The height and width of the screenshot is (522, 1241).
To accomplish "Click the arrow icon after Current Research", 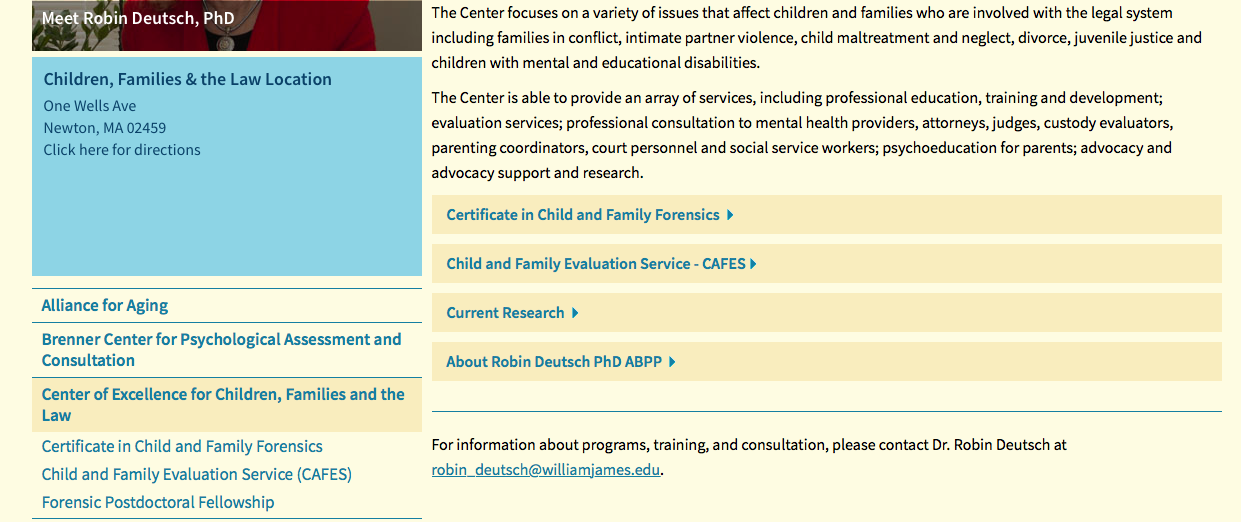I will (x=575, y=313).
